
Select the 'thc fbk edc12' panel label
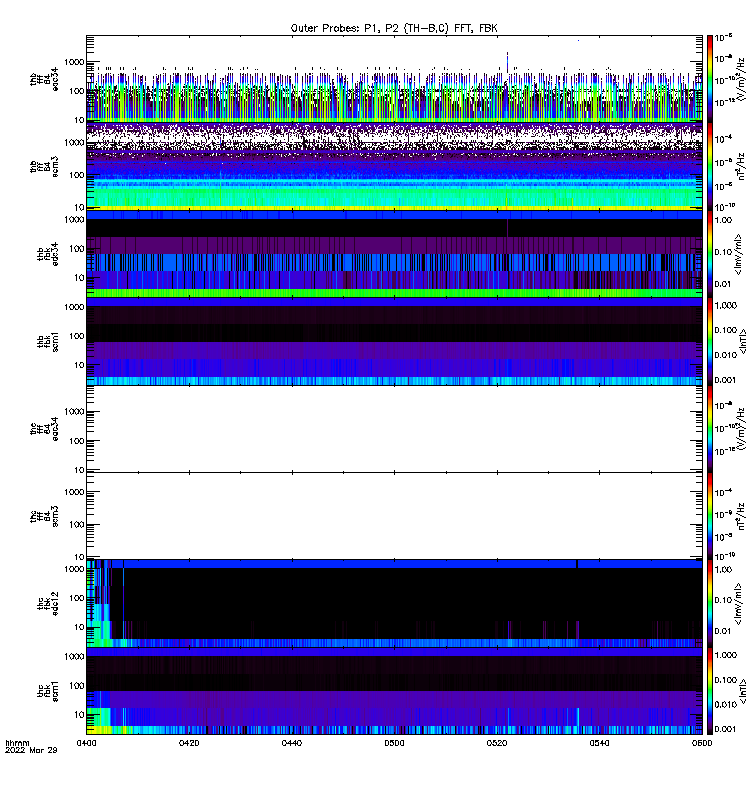click(47, 603)
